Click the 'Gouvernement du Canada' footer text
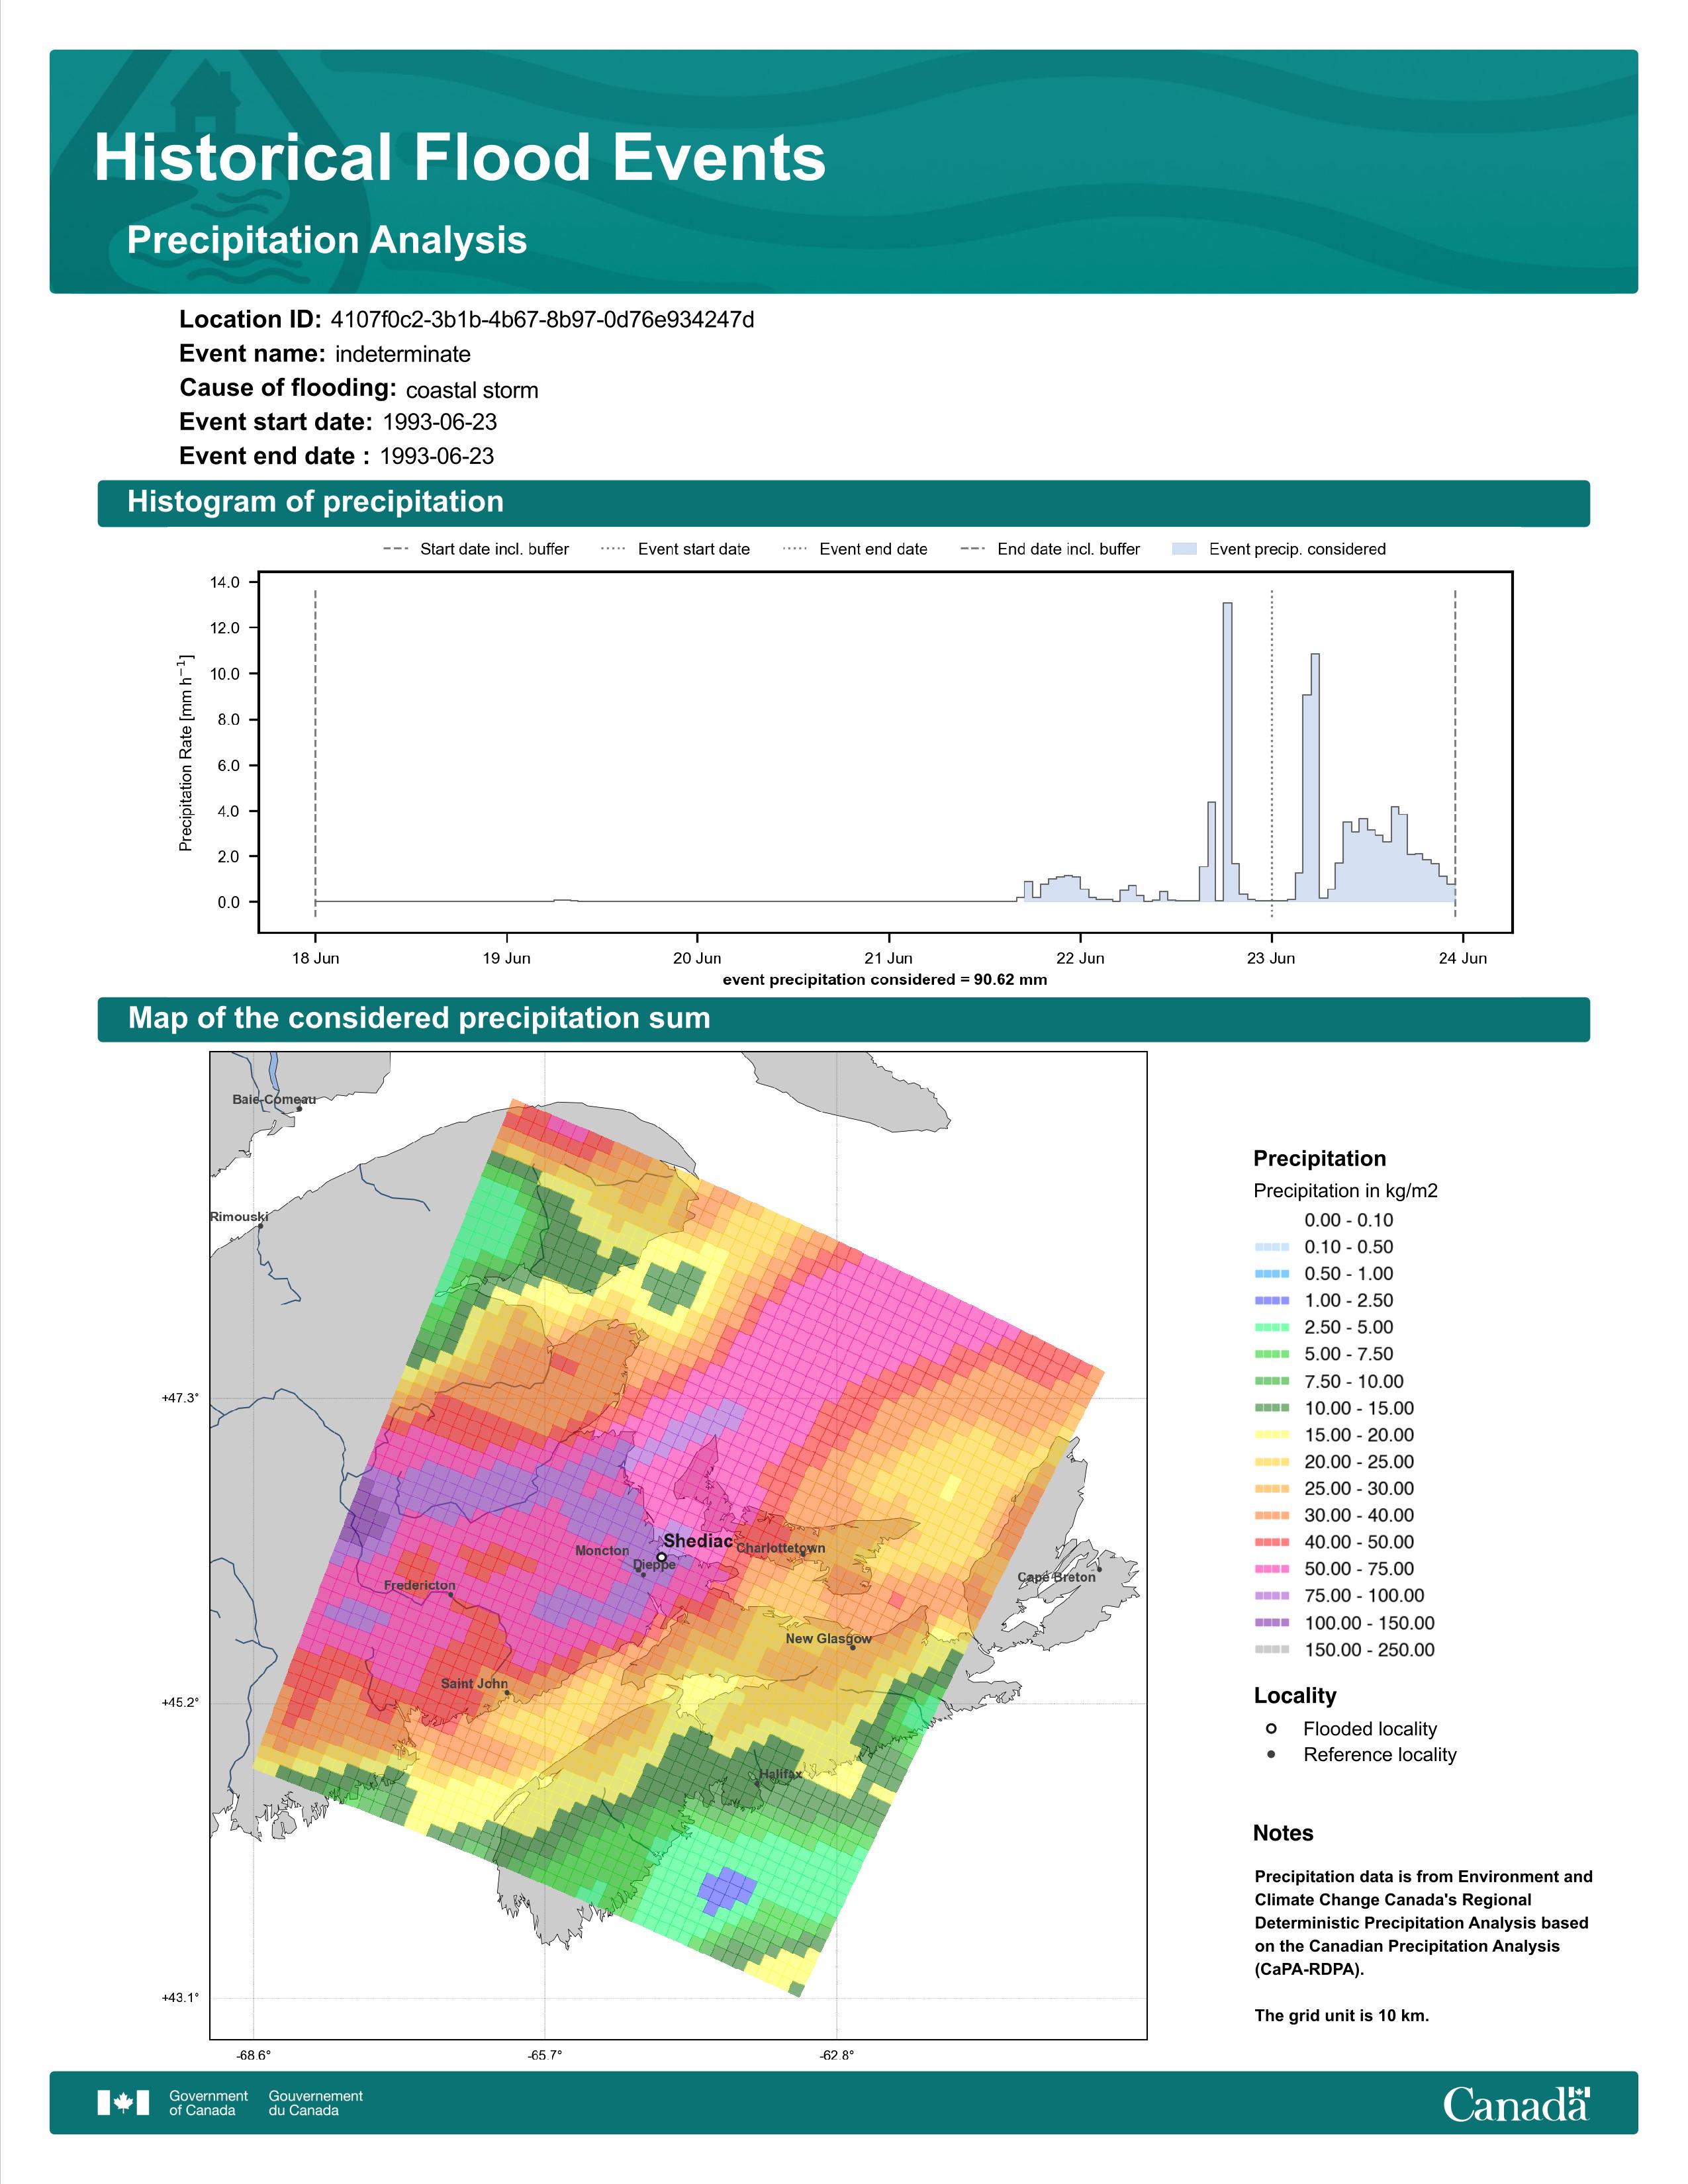 [x=316, y=2103]
